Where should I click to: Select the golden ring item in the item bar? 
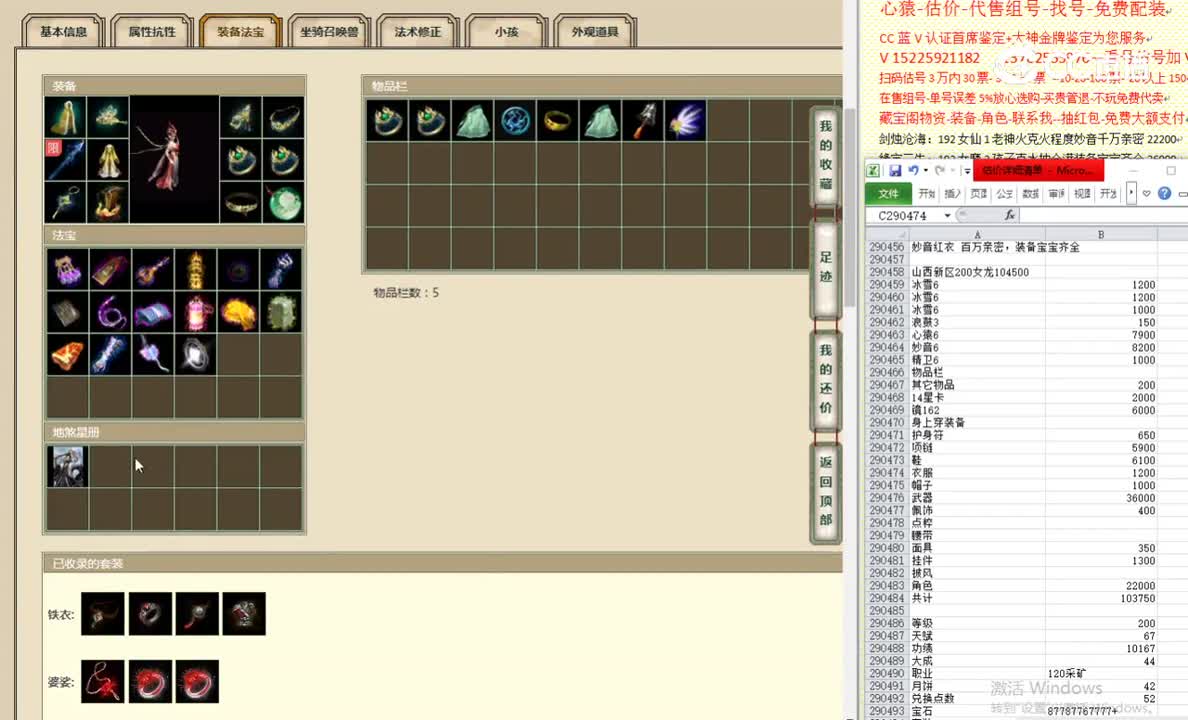pyautogui.click(x=557, y=119)
